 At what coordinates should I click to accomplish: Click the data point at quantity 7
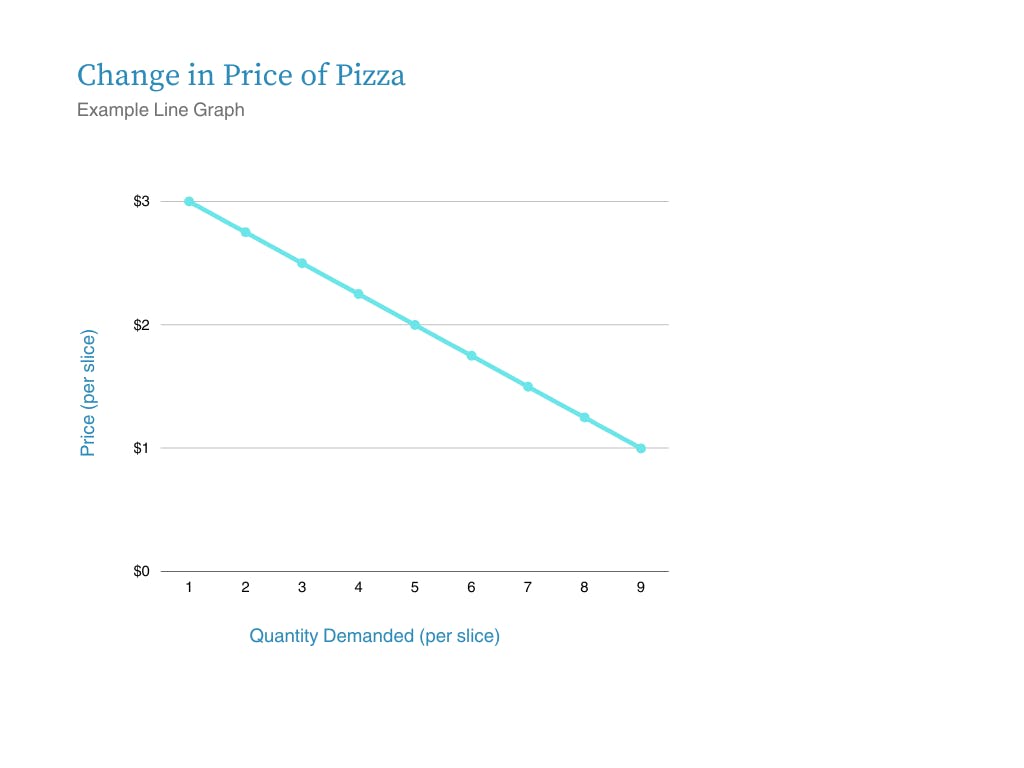528,387
